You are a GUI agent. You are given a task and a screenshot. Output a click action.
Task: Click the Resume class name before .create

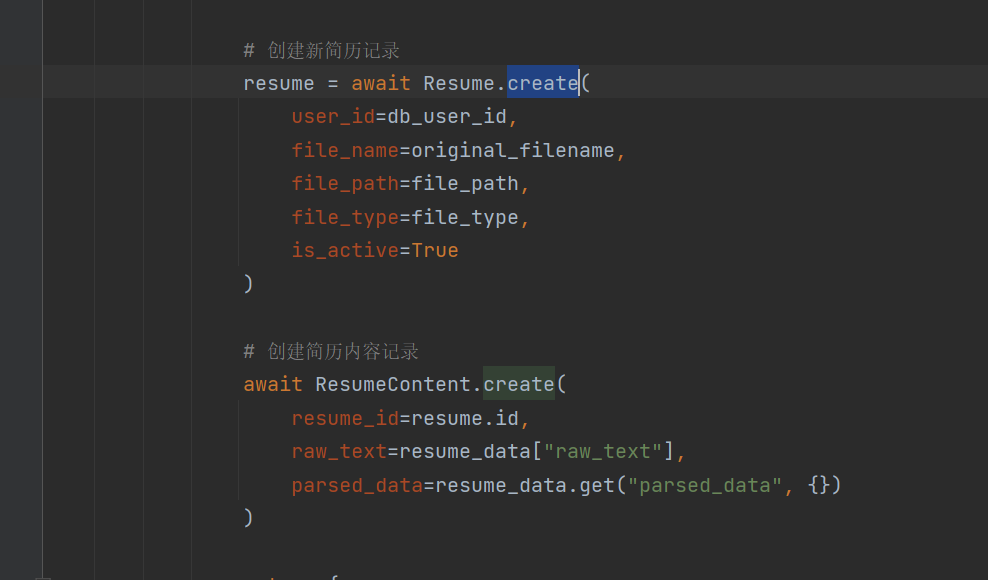point(459,83)
